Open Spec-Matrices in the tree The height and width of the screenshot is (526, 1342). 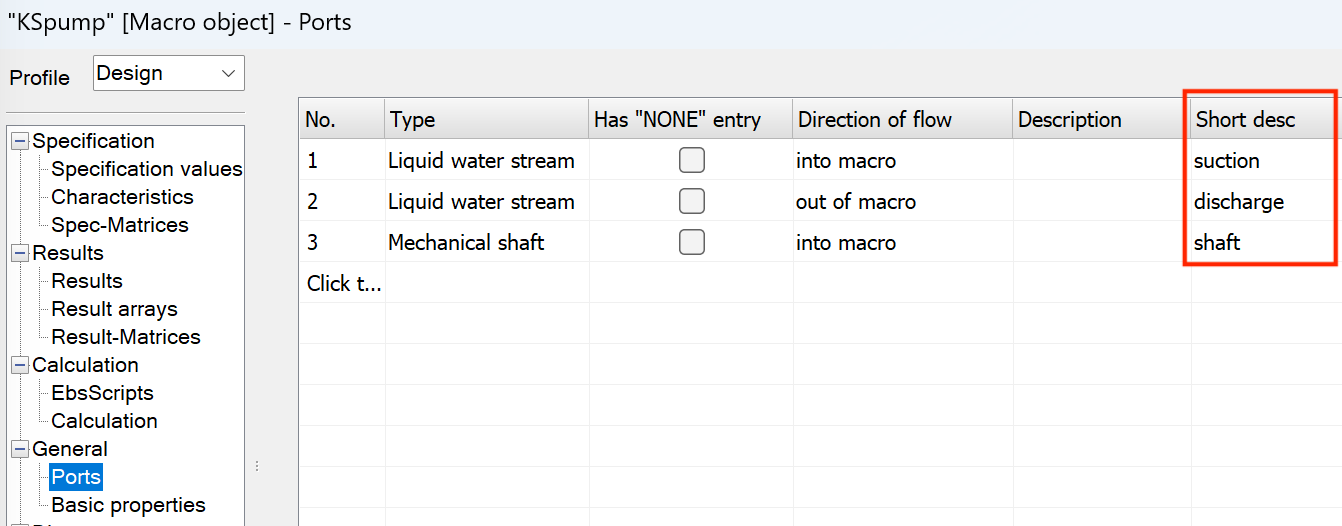click(x=119, y=225)
